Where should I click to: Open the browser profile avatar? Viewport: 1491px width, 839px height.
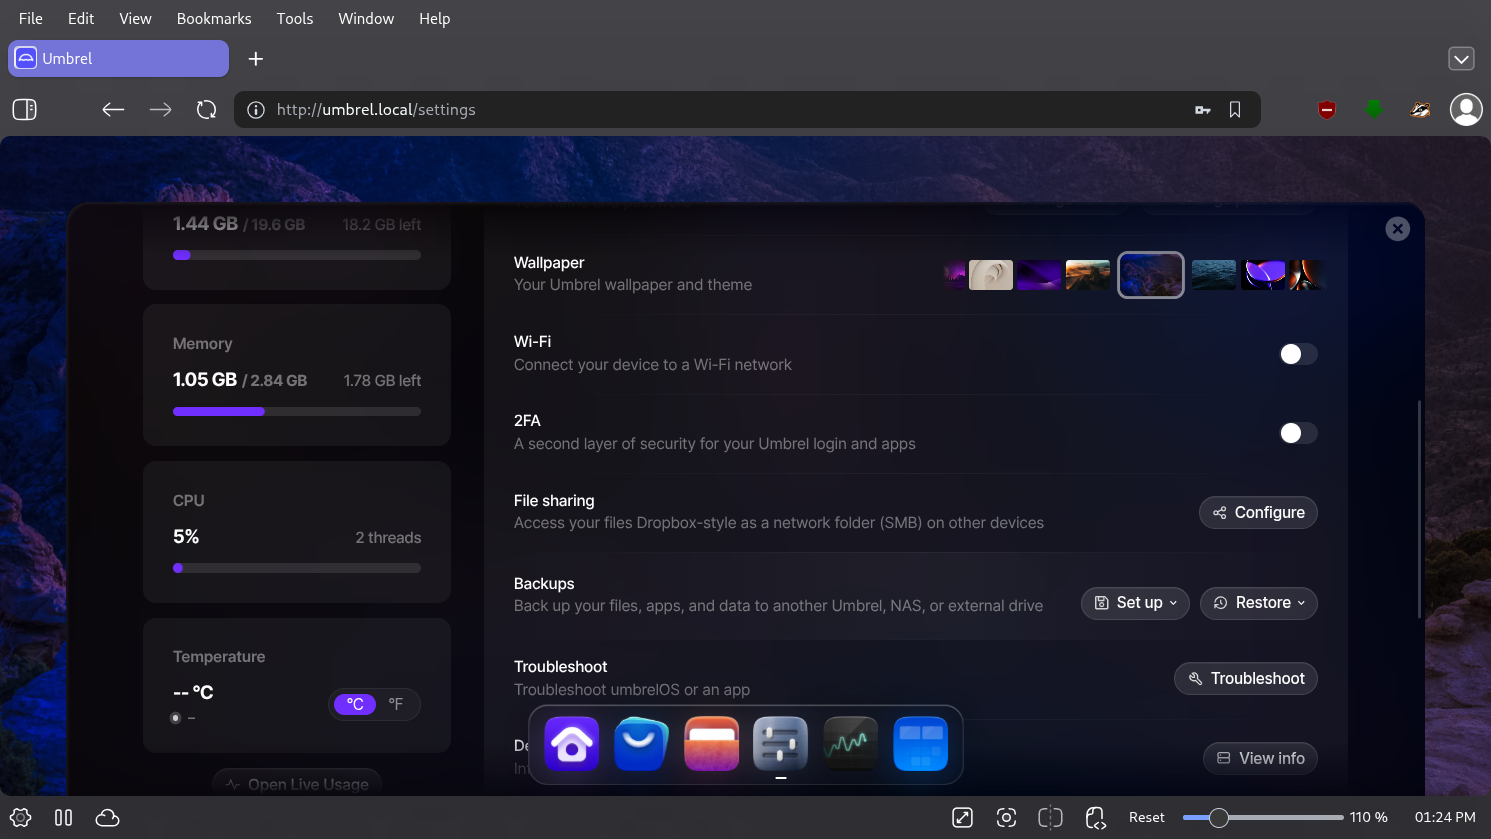pyautogui.click(x=1466, y=109)
